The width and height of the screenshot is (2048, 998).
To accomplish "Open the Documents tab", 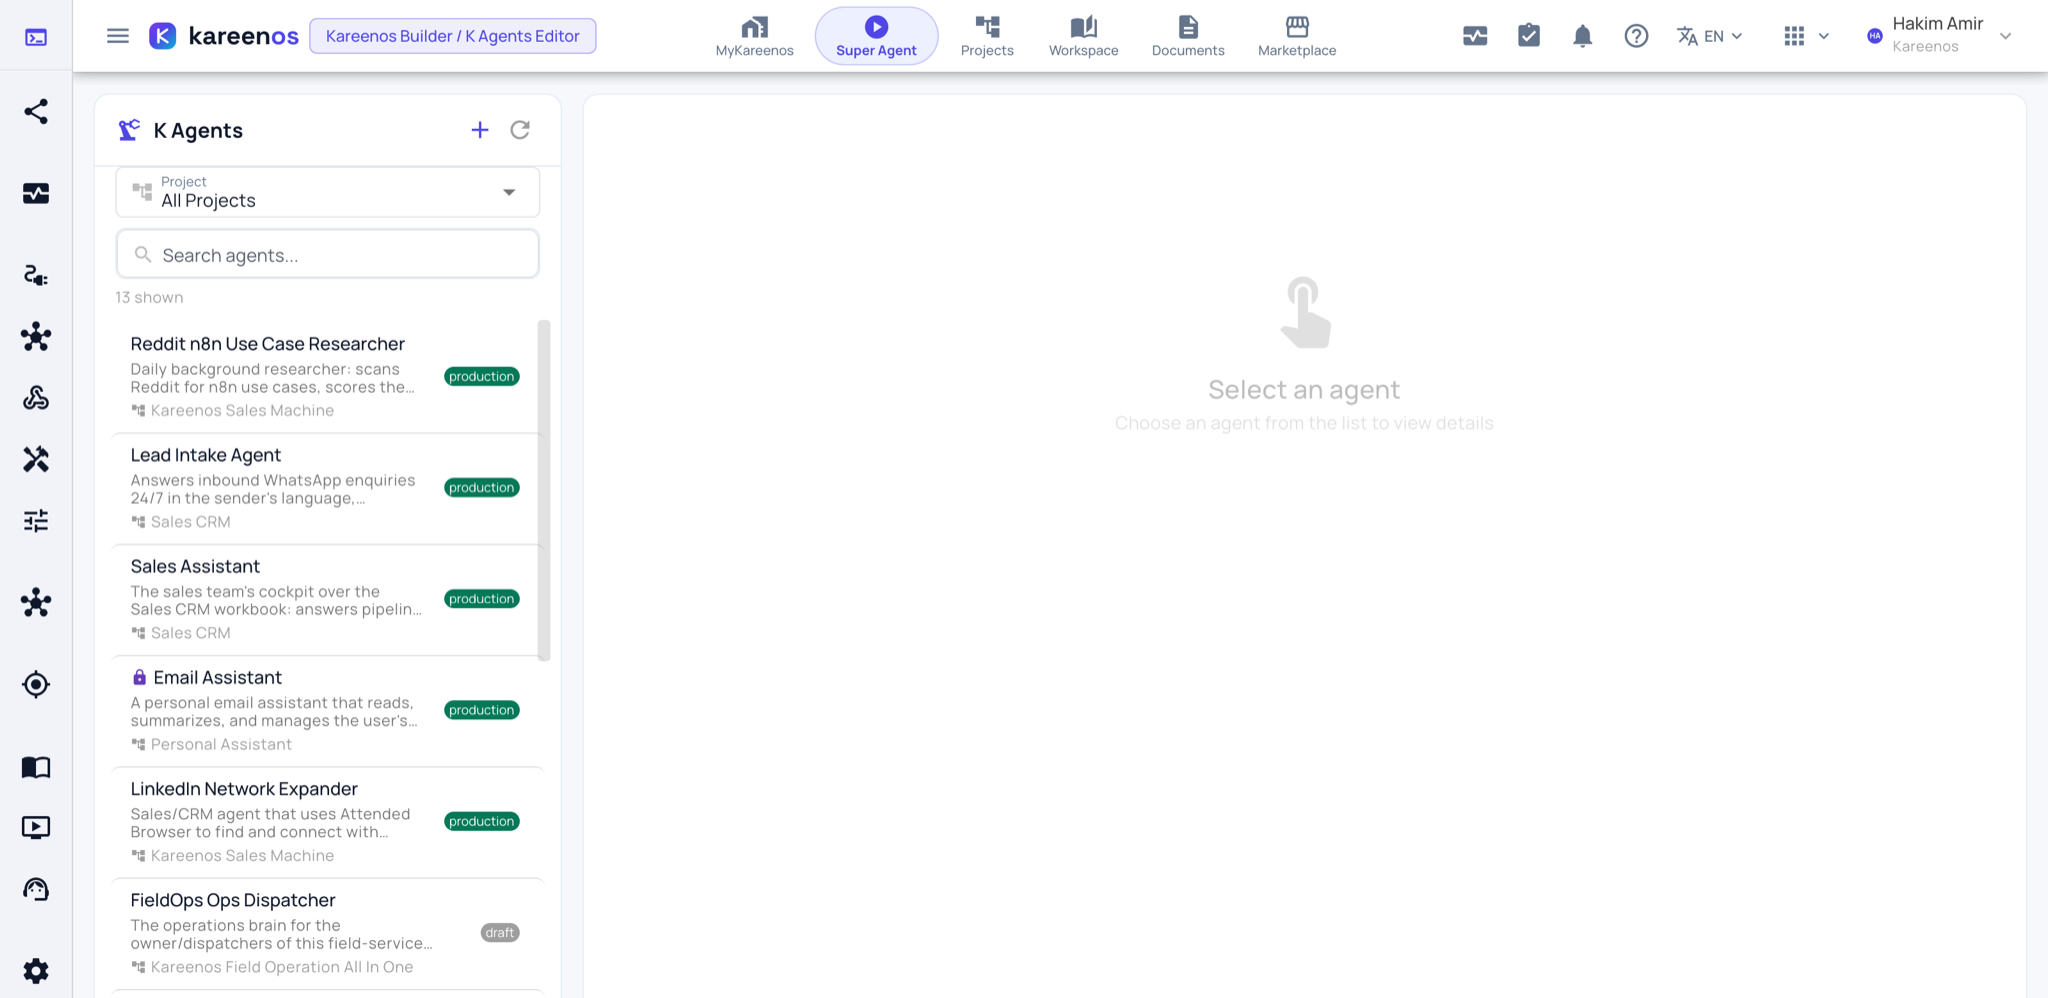I will click(1188, 36).
